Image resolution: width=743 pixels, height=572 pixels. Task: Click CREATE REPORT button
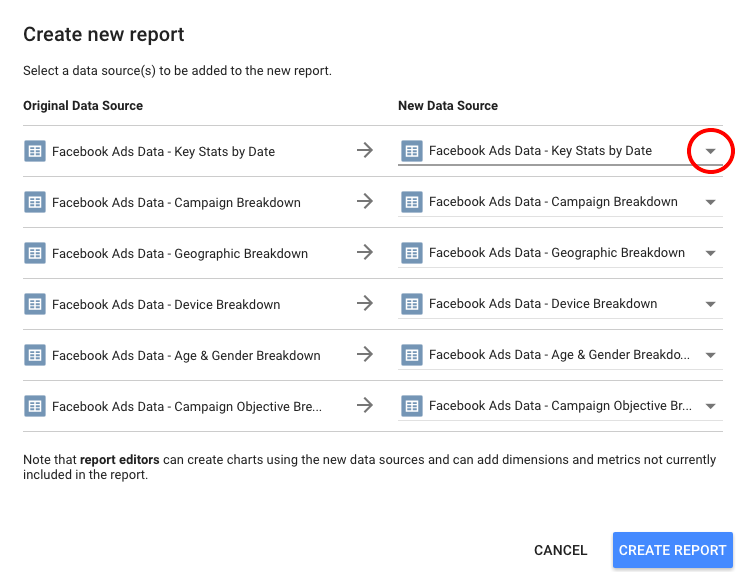[672, 550]
